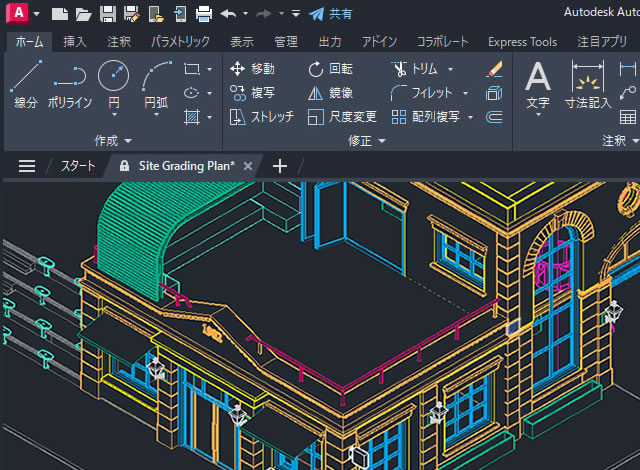Create a new drawing via New icon

60,14
